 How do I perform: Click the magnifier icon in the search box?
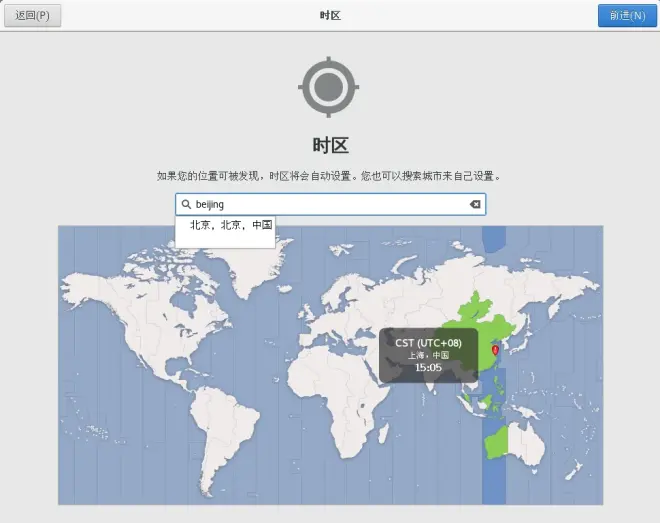click(x=186, y=204)
